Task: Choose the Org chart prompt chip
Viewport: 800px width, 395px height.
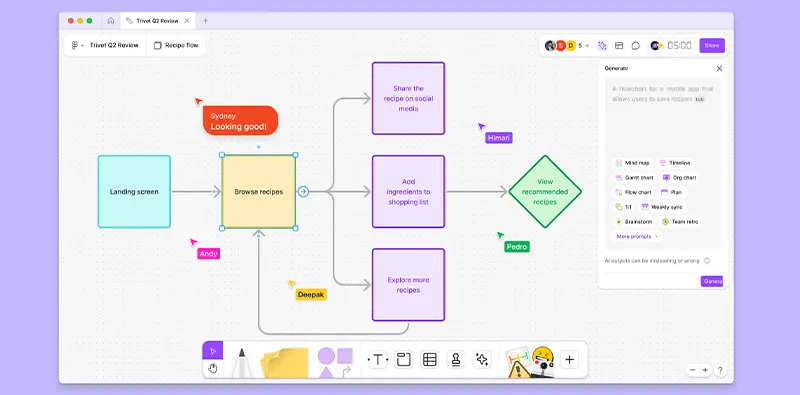Action: click(680, 178)
